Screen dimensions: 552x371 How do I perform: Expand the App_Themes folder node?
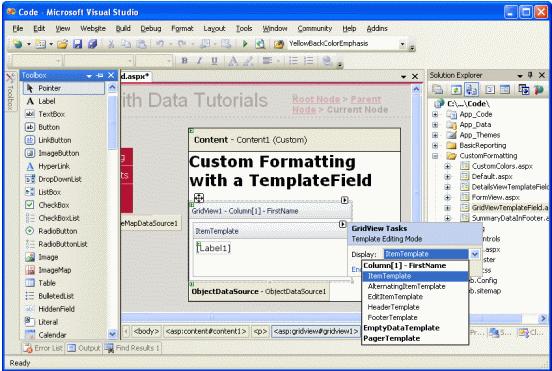(x=435, y=135)
